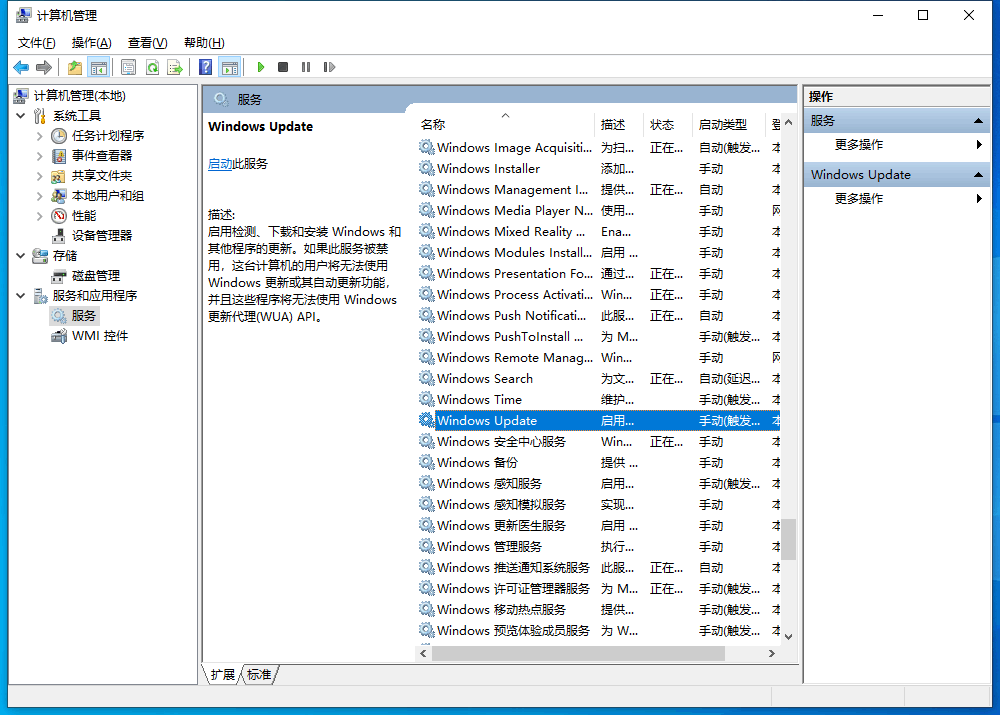Click the horizontal scrollbar right arrow

point(772,654)
